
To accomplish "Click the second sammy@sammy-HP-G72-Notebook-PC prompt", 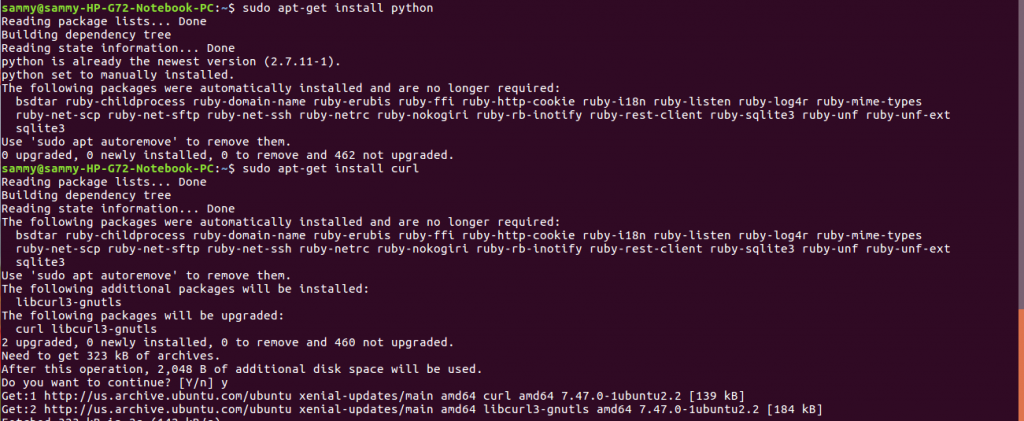I will click(108, 168).
